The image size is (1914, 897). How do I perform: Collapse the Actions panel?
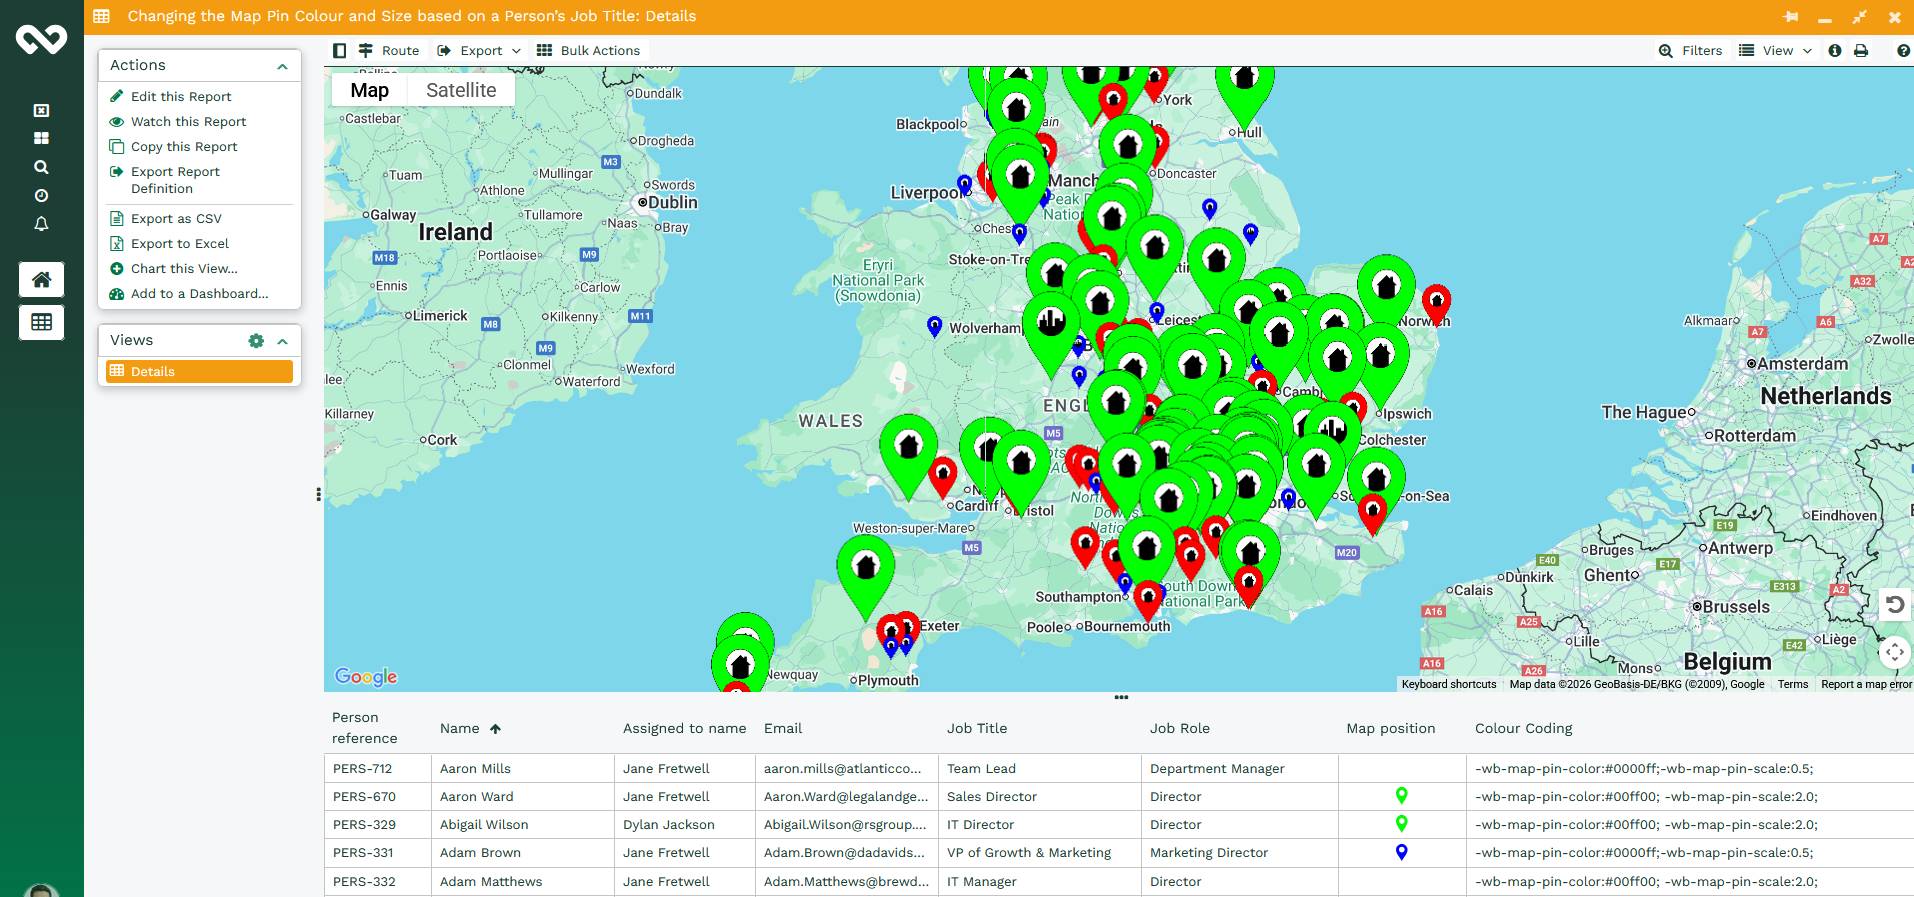(282, 66)
